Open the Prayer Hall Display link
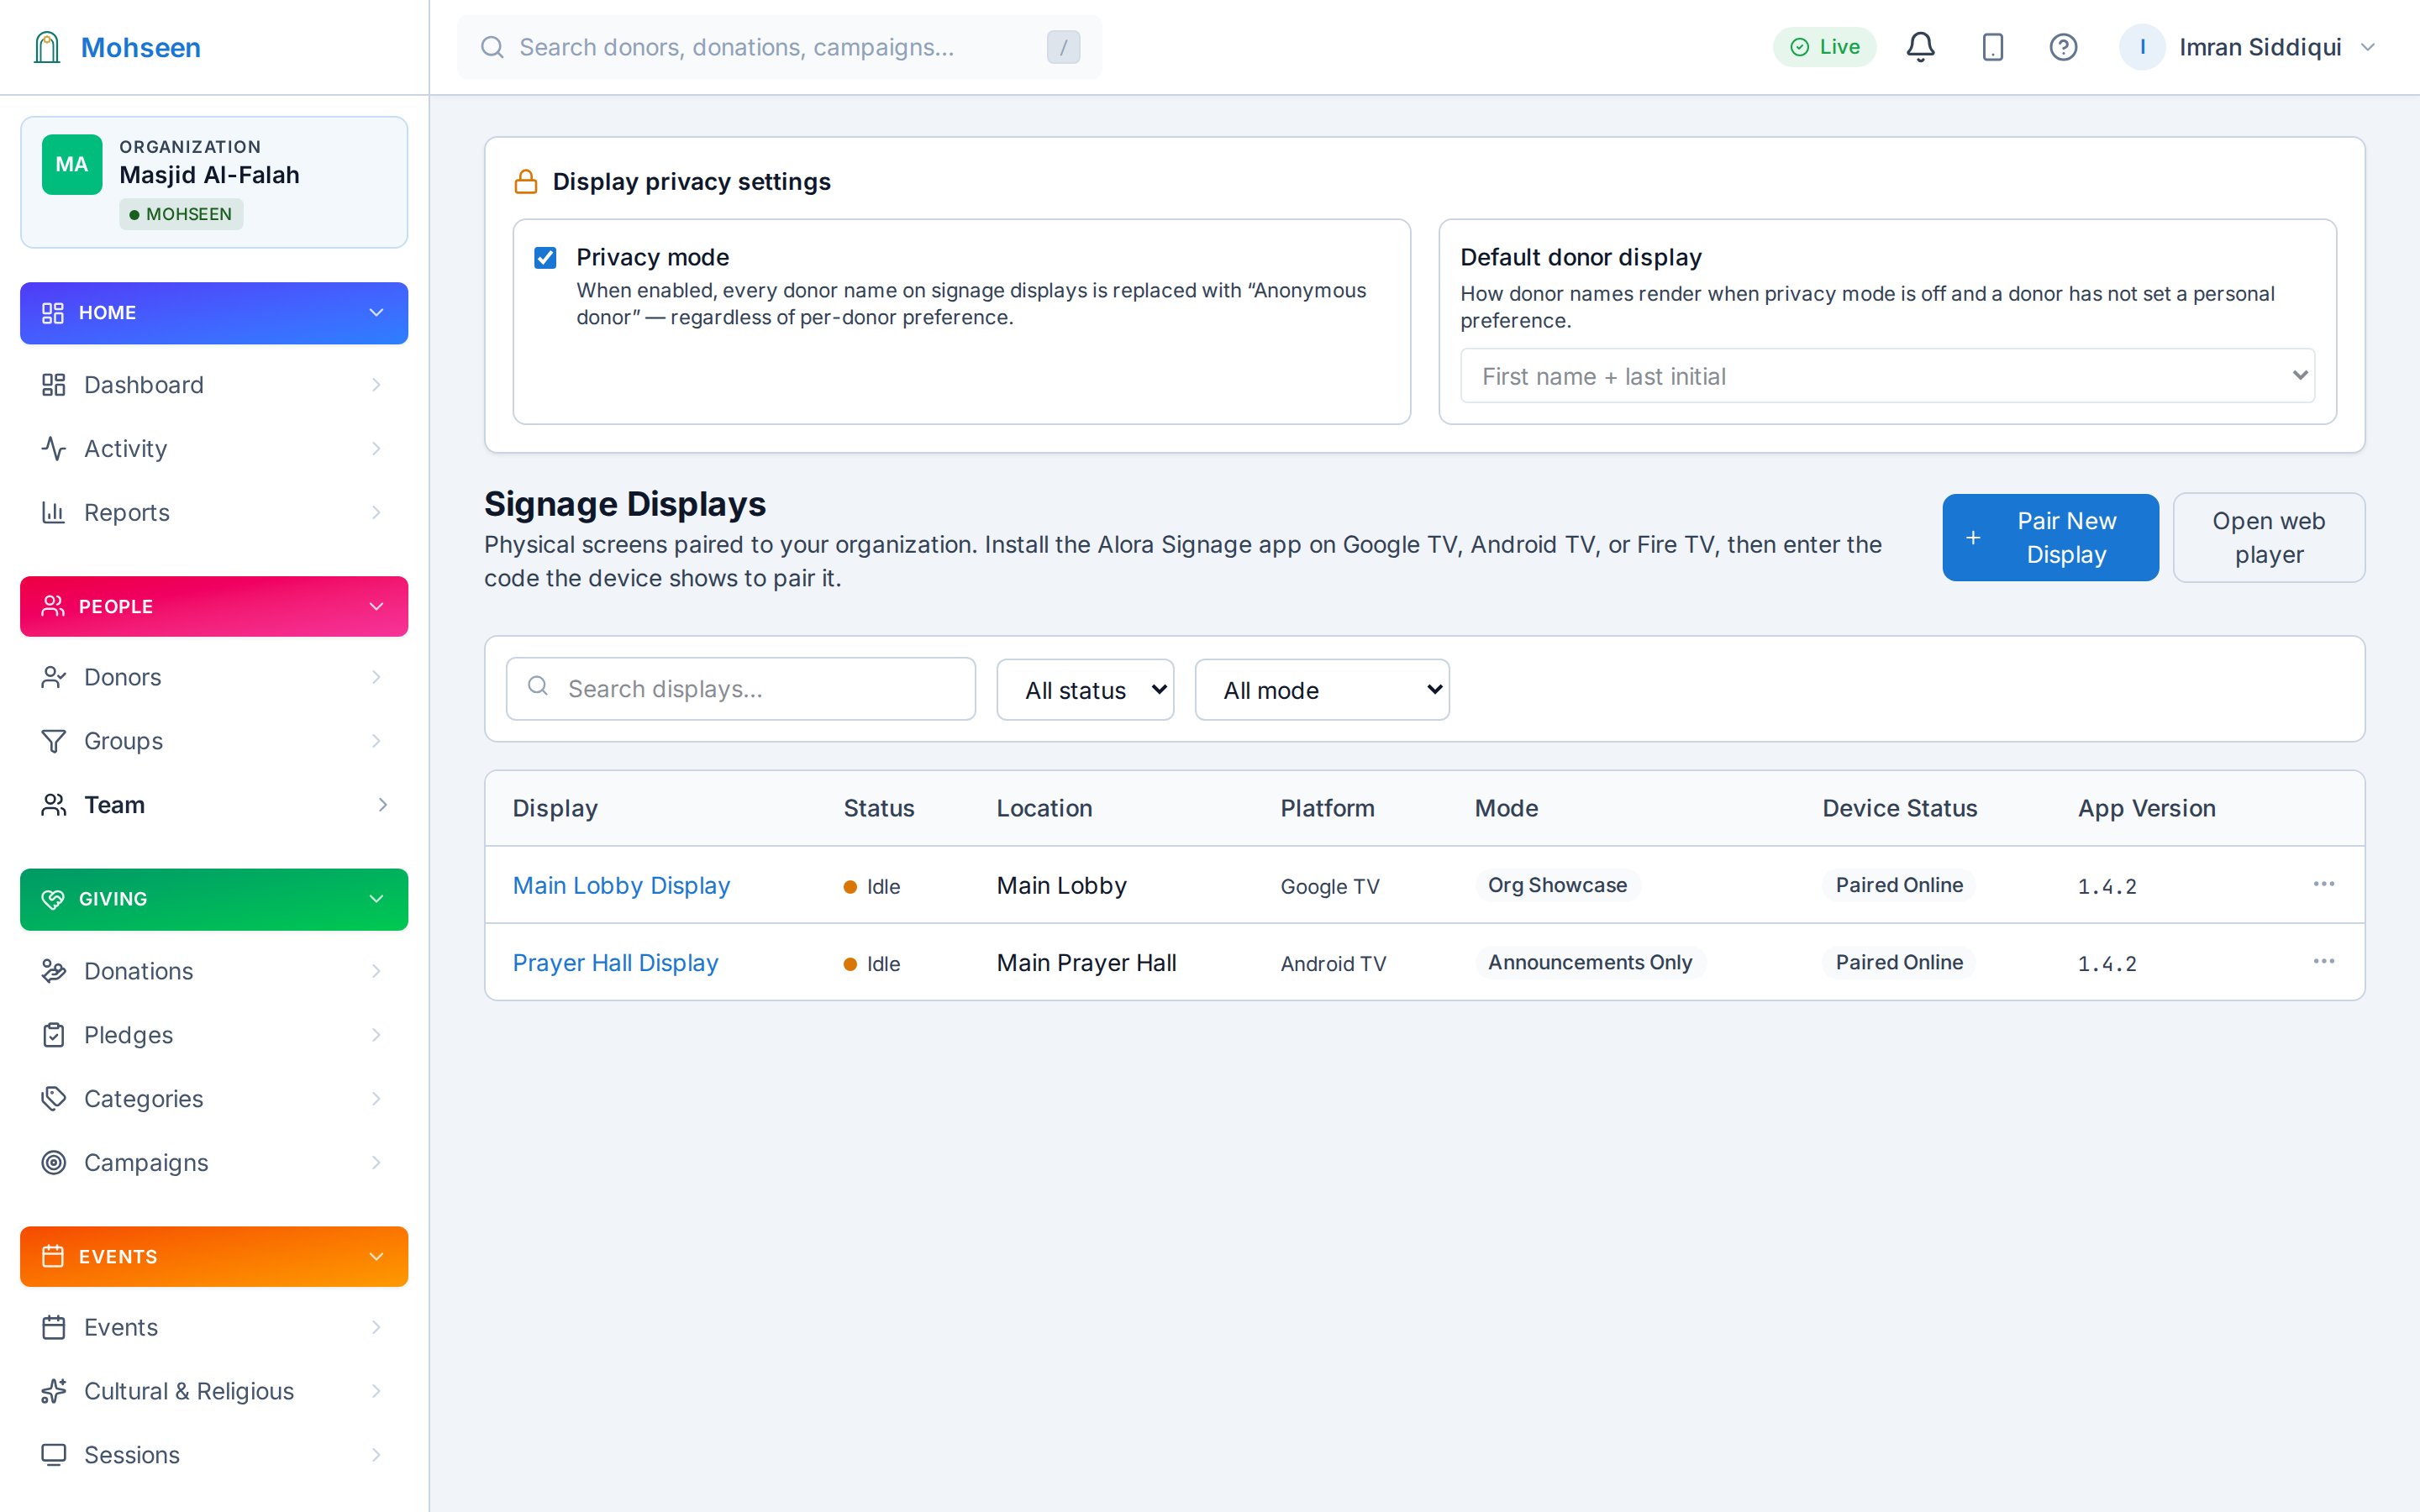 [x=615, y=963]
